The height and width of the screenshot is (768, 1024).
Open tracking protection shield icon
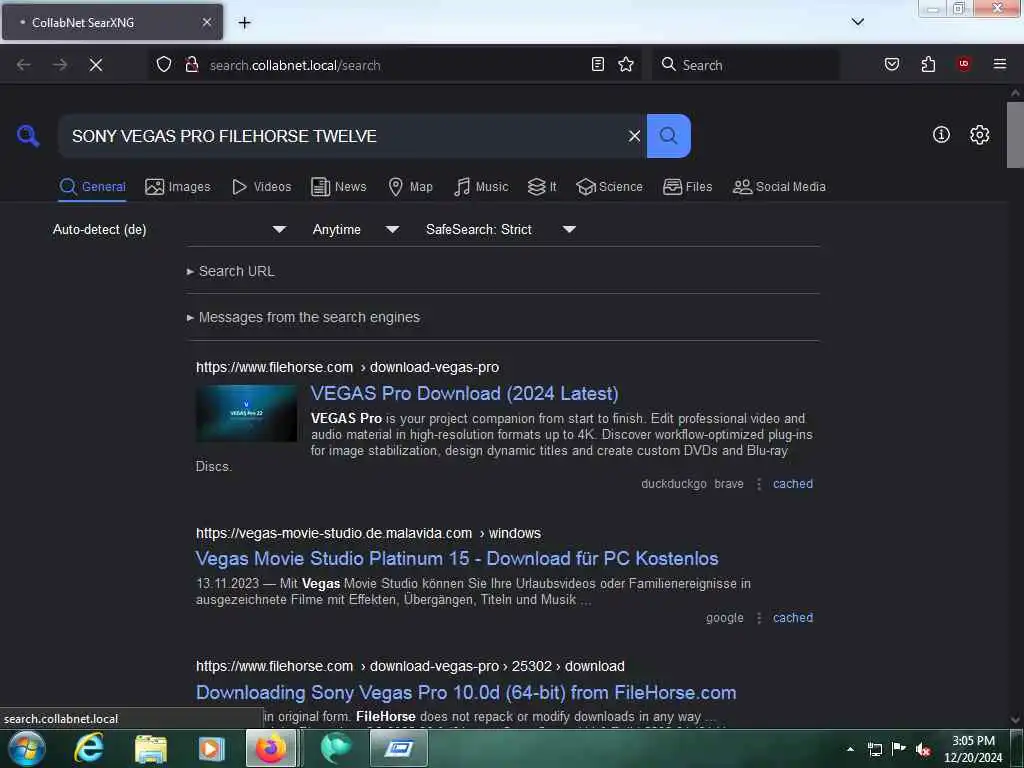click(164, 64)
